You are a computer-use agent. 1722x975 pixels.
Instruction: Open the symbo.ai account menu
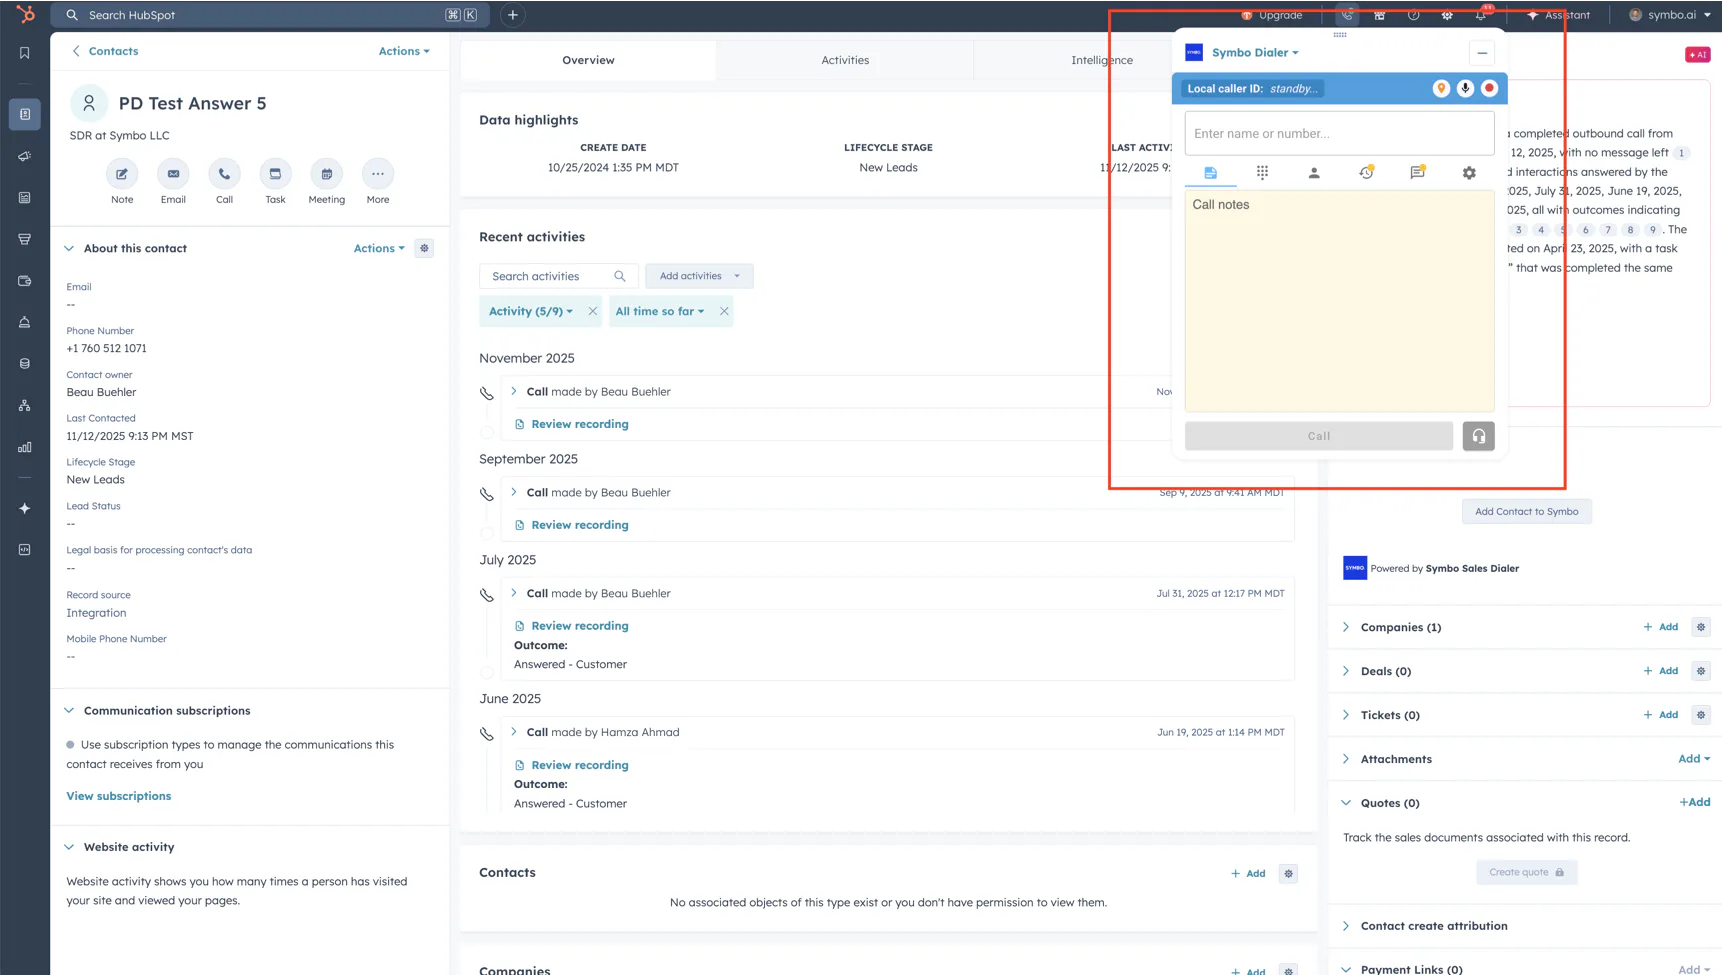pyautogui.click(x=1670, y=15)
